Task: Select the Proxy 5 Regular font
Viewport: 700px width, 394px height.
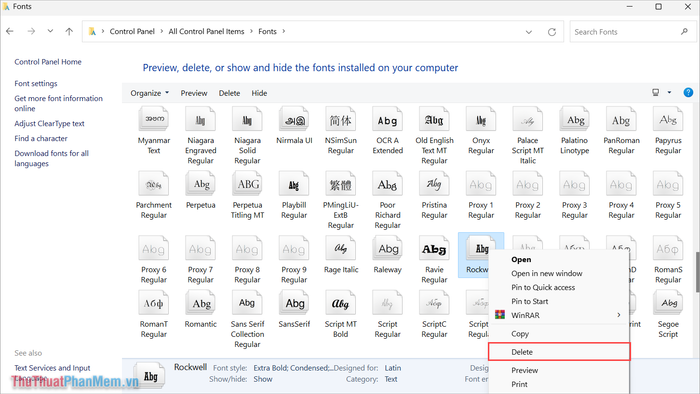Action: [x=668, y=195]
